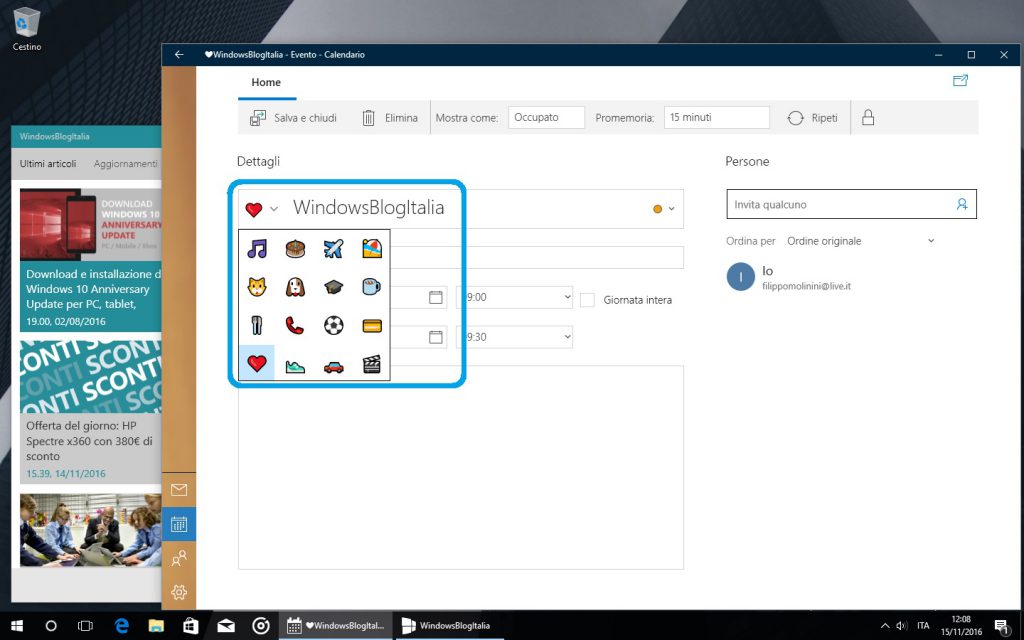Open the Mail app from taskbar
This screenshot has width=1024, height=640.
[x=226, y=626]
